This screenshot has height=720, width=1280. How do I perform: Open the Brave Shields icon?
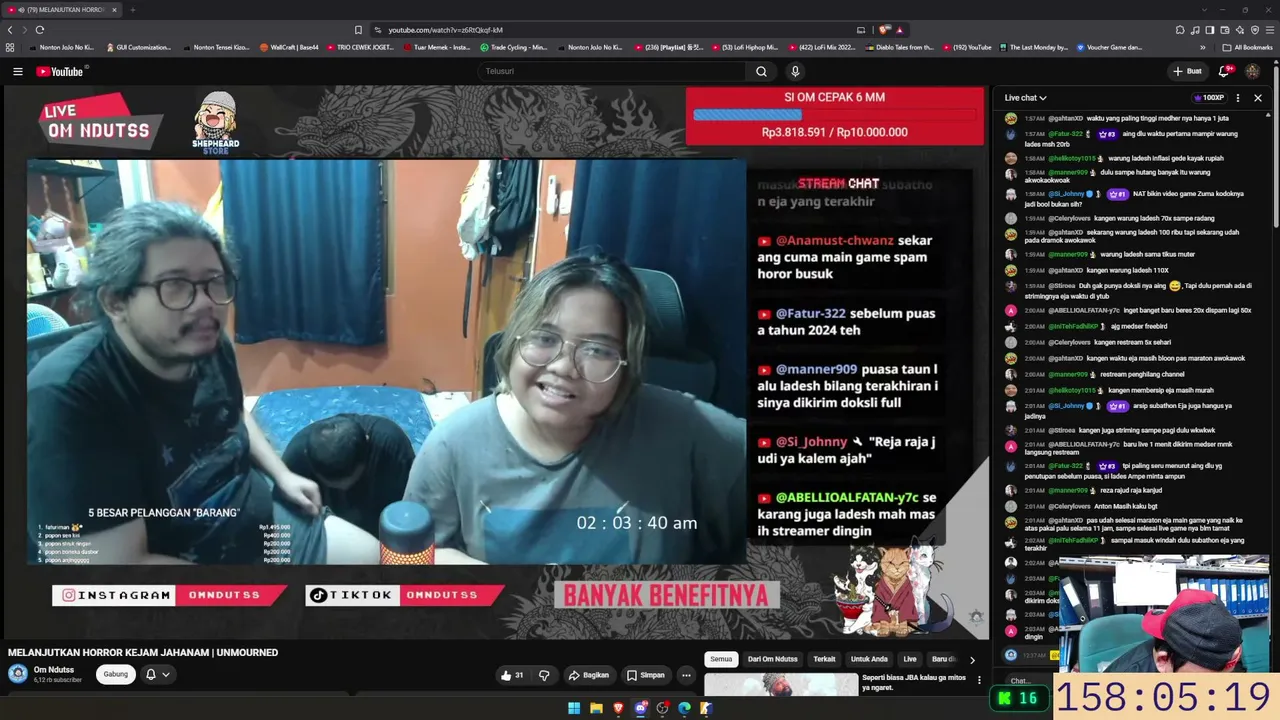[x=884, y=30]
